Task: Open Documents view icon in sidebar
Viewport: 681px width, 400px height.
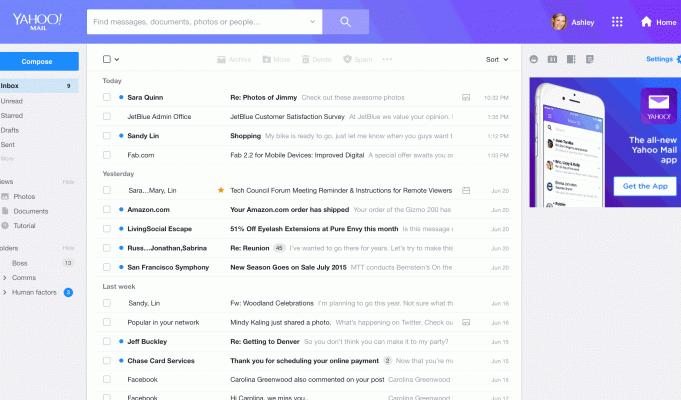Action: [x=5, y=211]
